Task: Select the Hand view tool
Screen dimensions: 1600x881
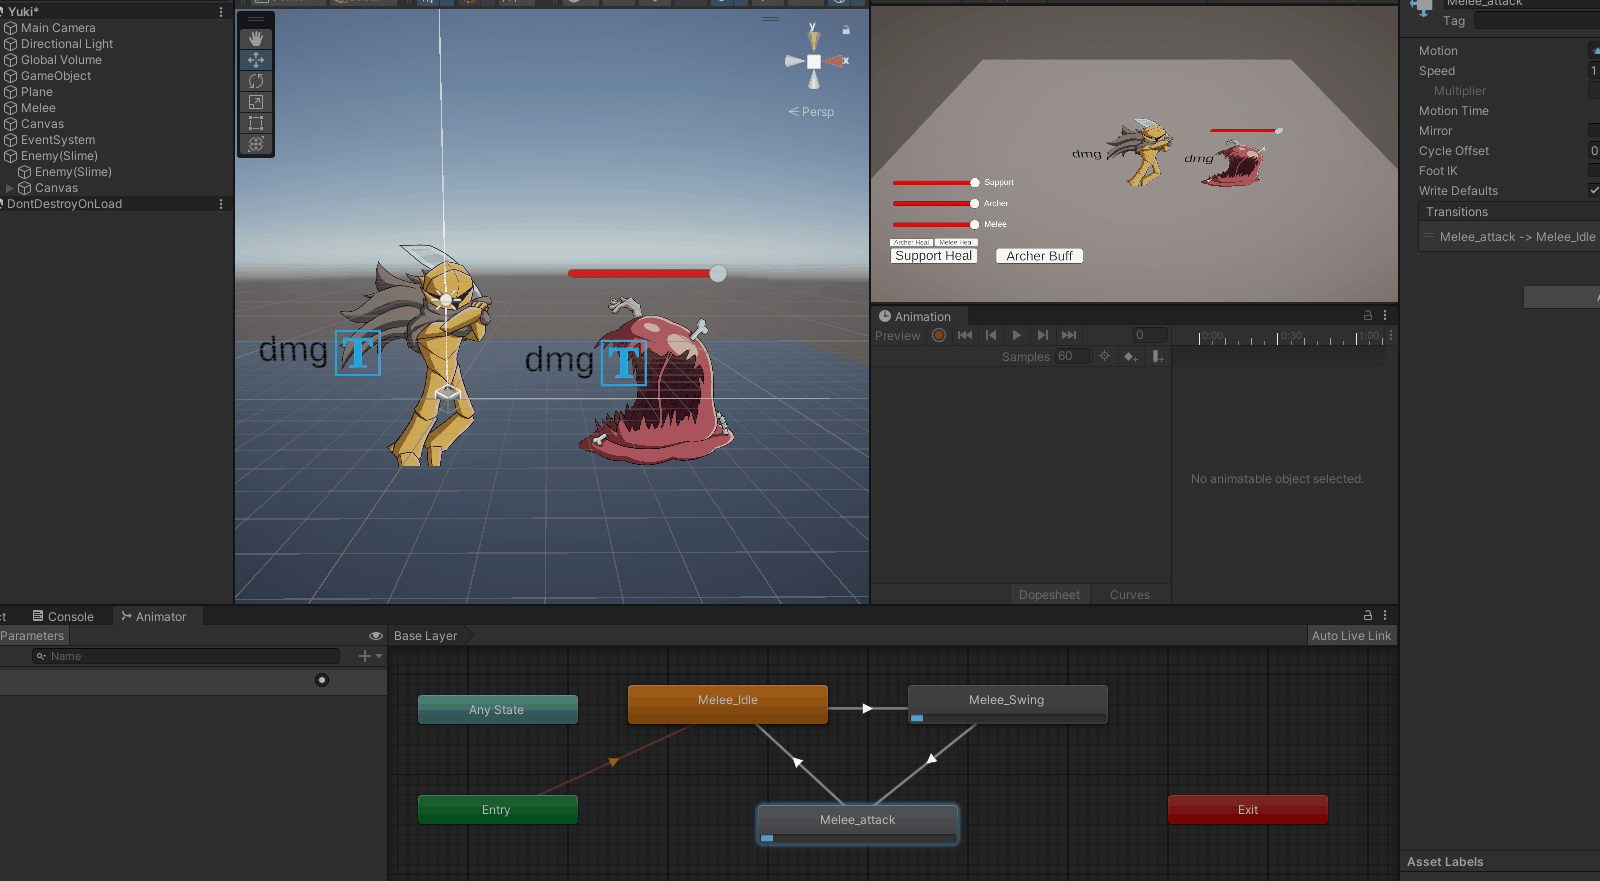Action: [x=256, y=38]
